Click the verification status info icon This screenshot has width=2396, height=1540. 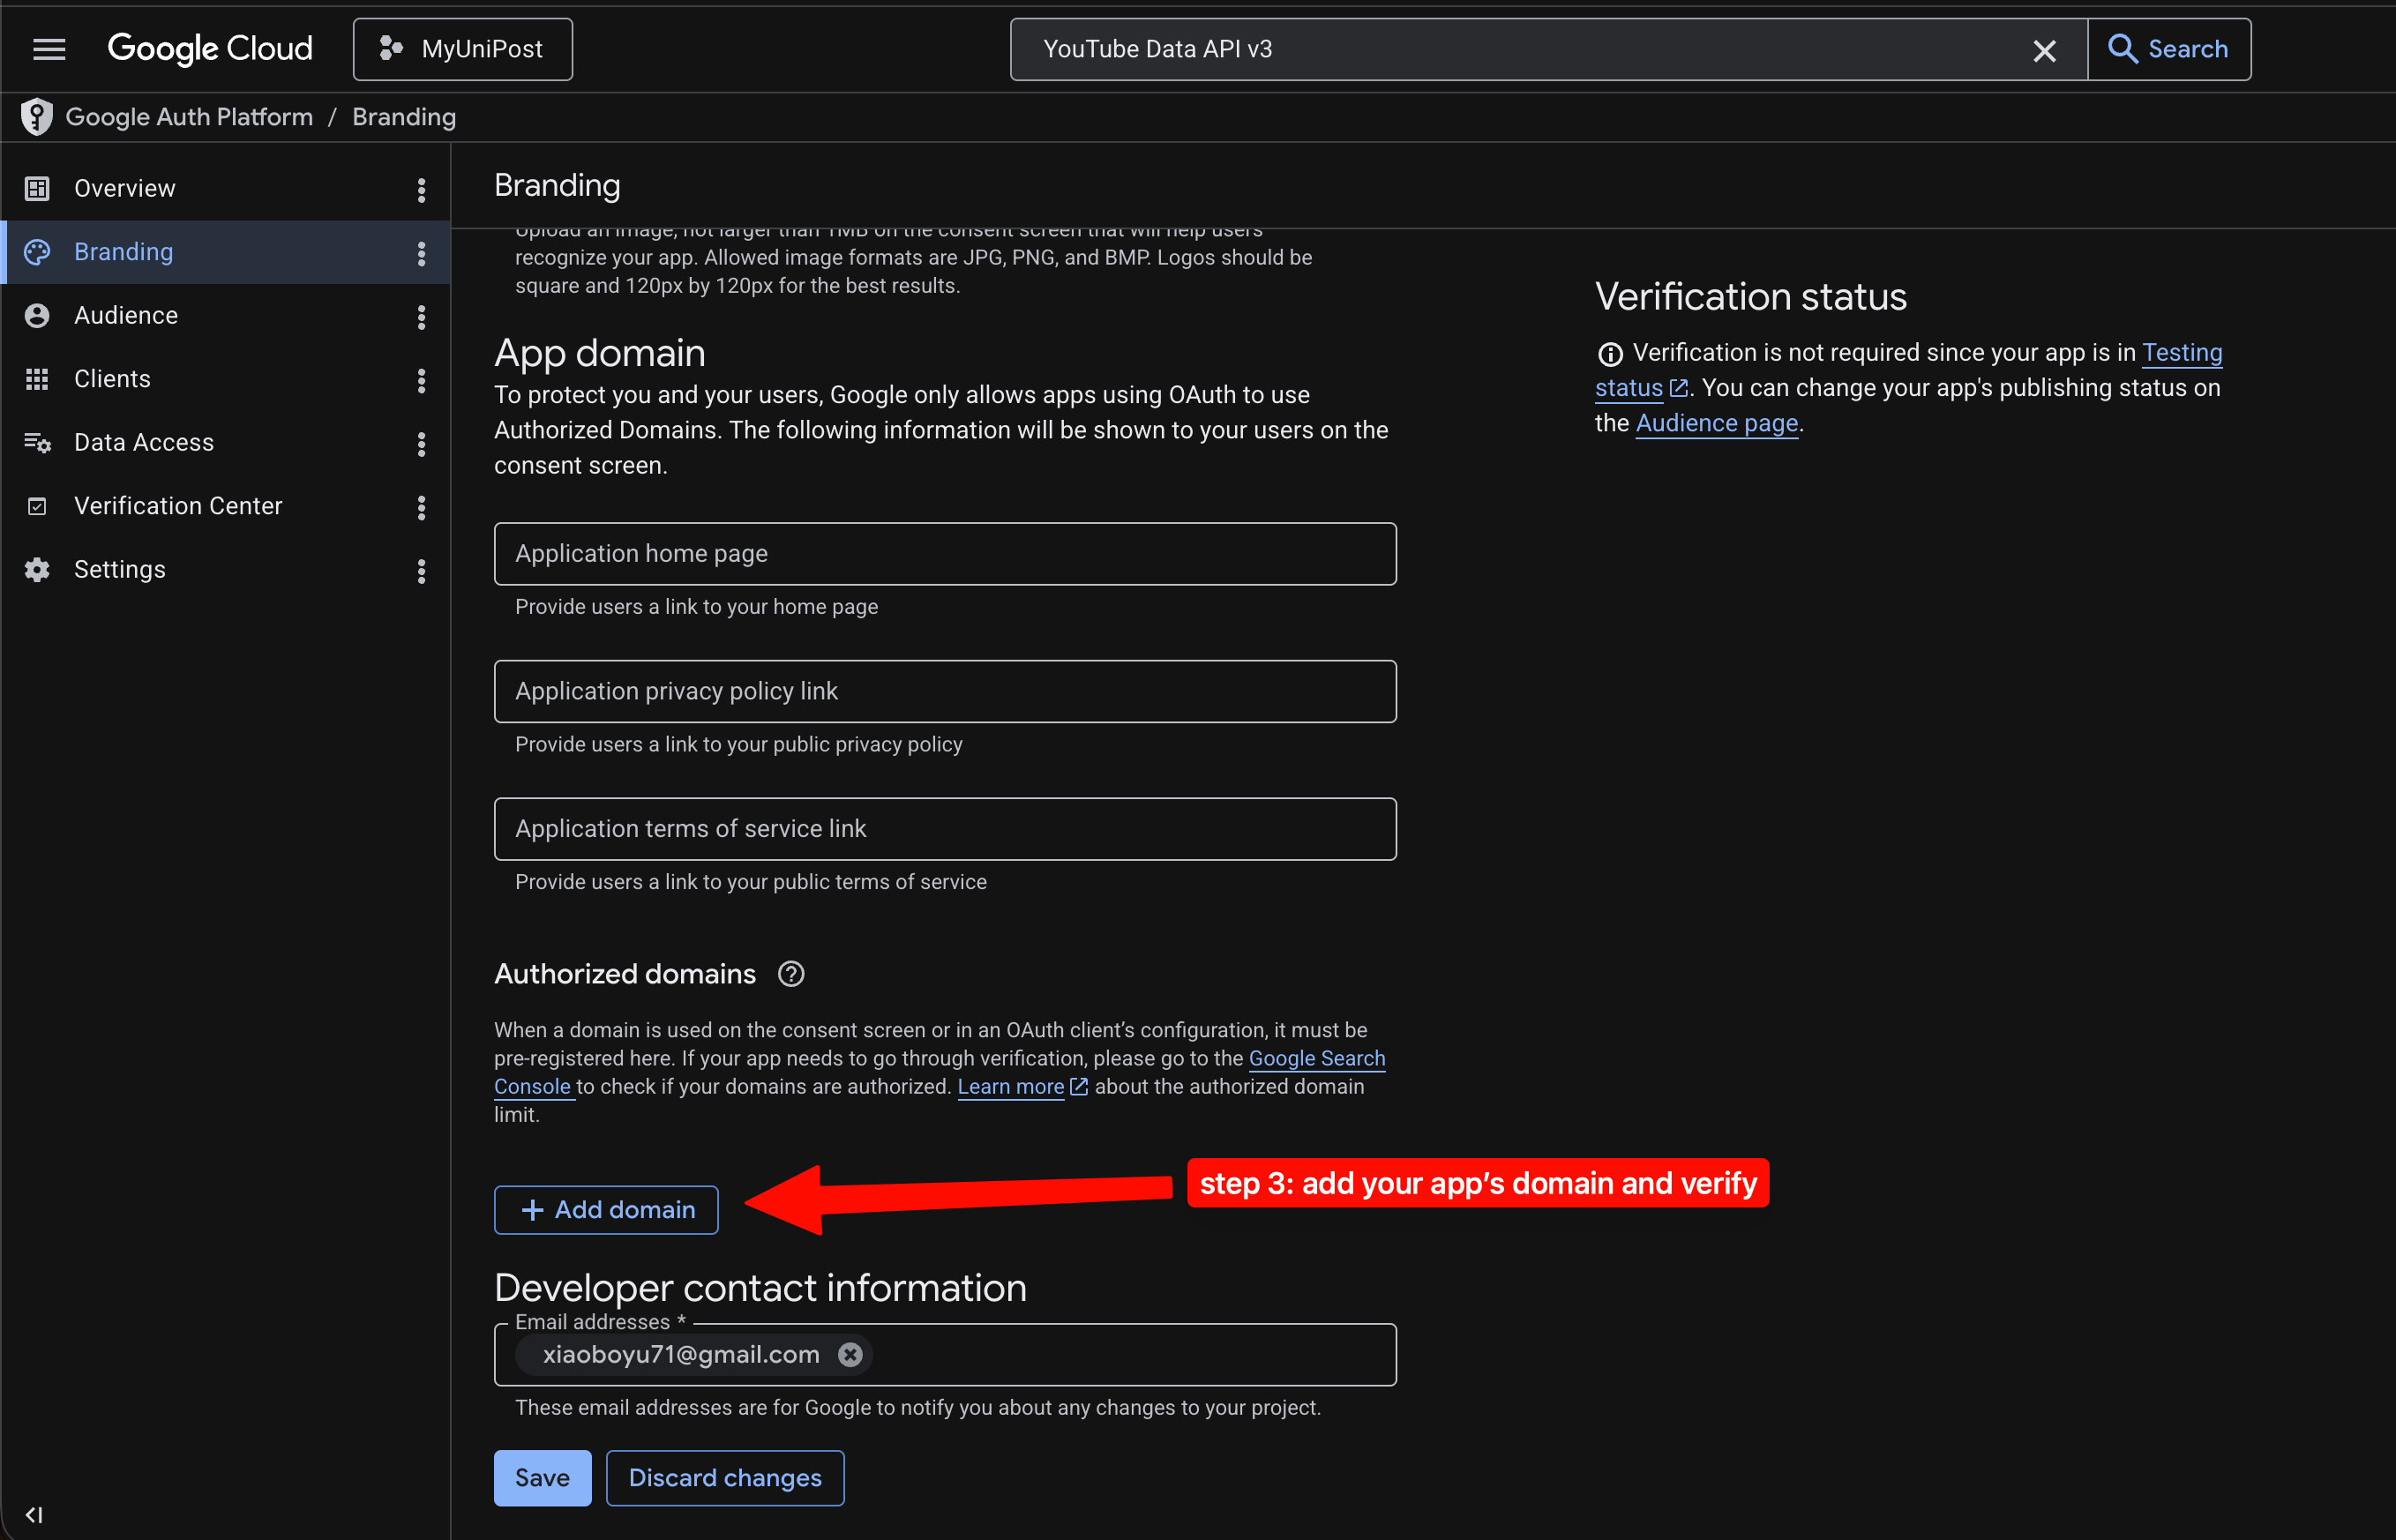tap(1610, 354)
